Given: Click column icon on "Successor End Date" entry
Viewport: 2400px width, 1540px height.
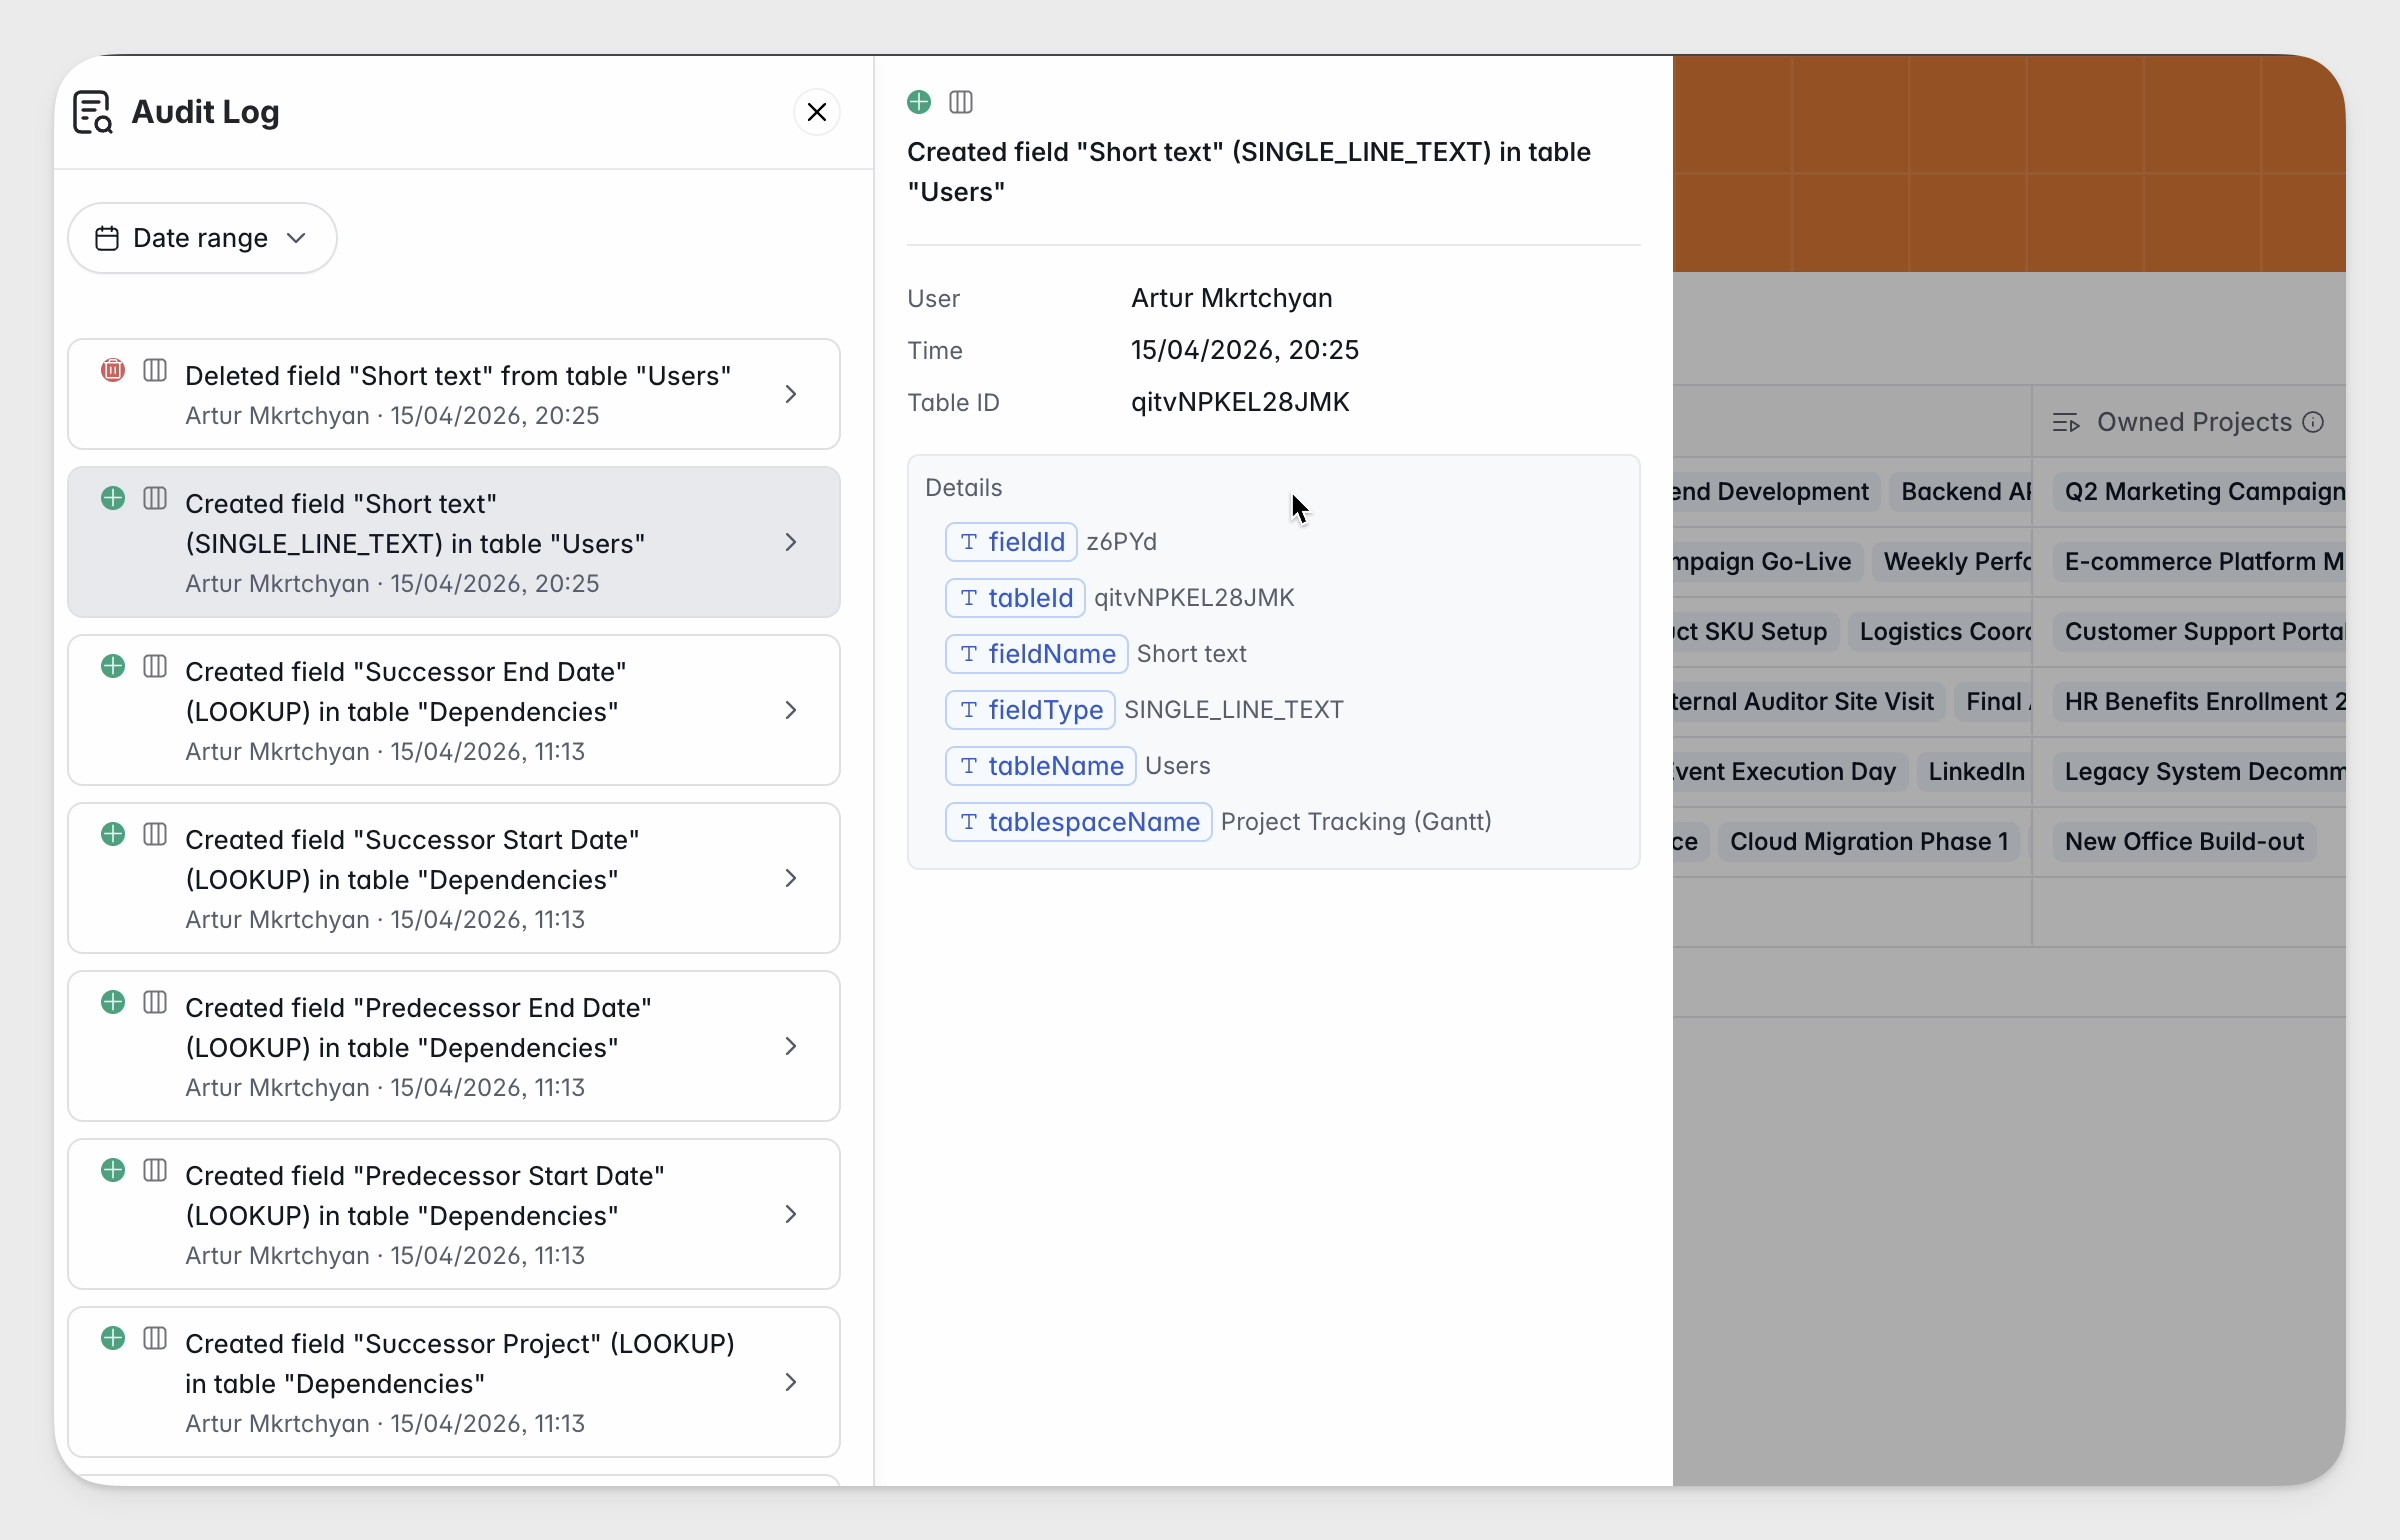Looking at the screenshot, I should pyautogui.click(x=155, y=666).
